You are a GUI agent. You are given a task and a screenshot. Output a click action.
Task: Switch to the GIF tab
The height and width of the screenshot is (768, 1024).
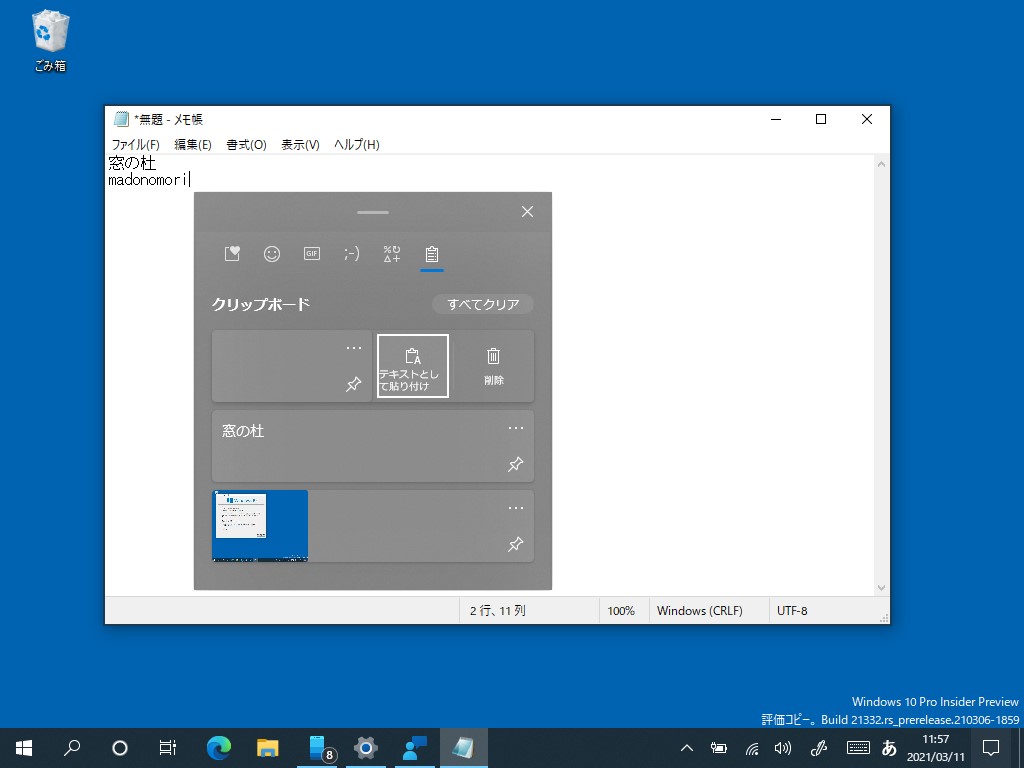coord(311,253)
